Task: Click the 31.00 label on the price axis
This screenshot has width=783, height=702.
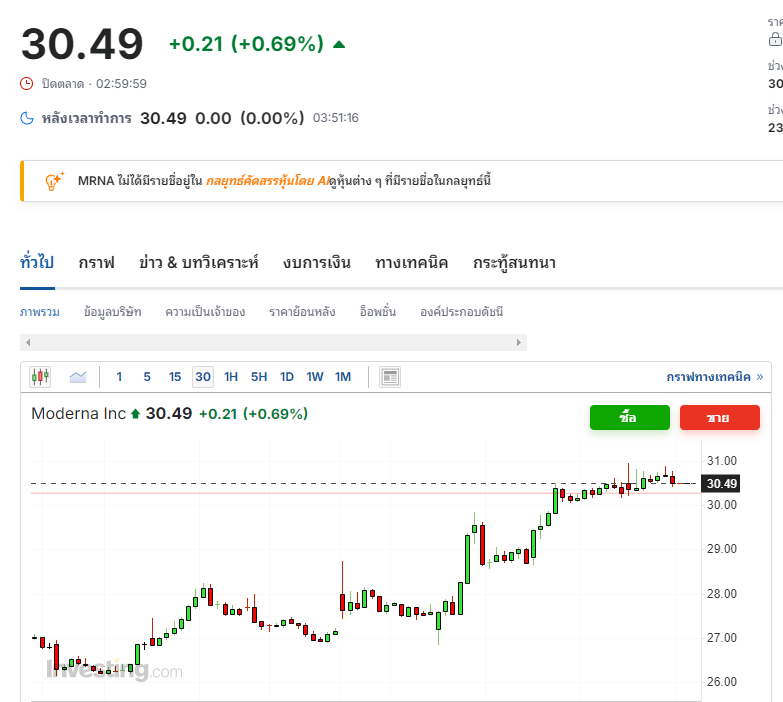Action: pos(722,460)
